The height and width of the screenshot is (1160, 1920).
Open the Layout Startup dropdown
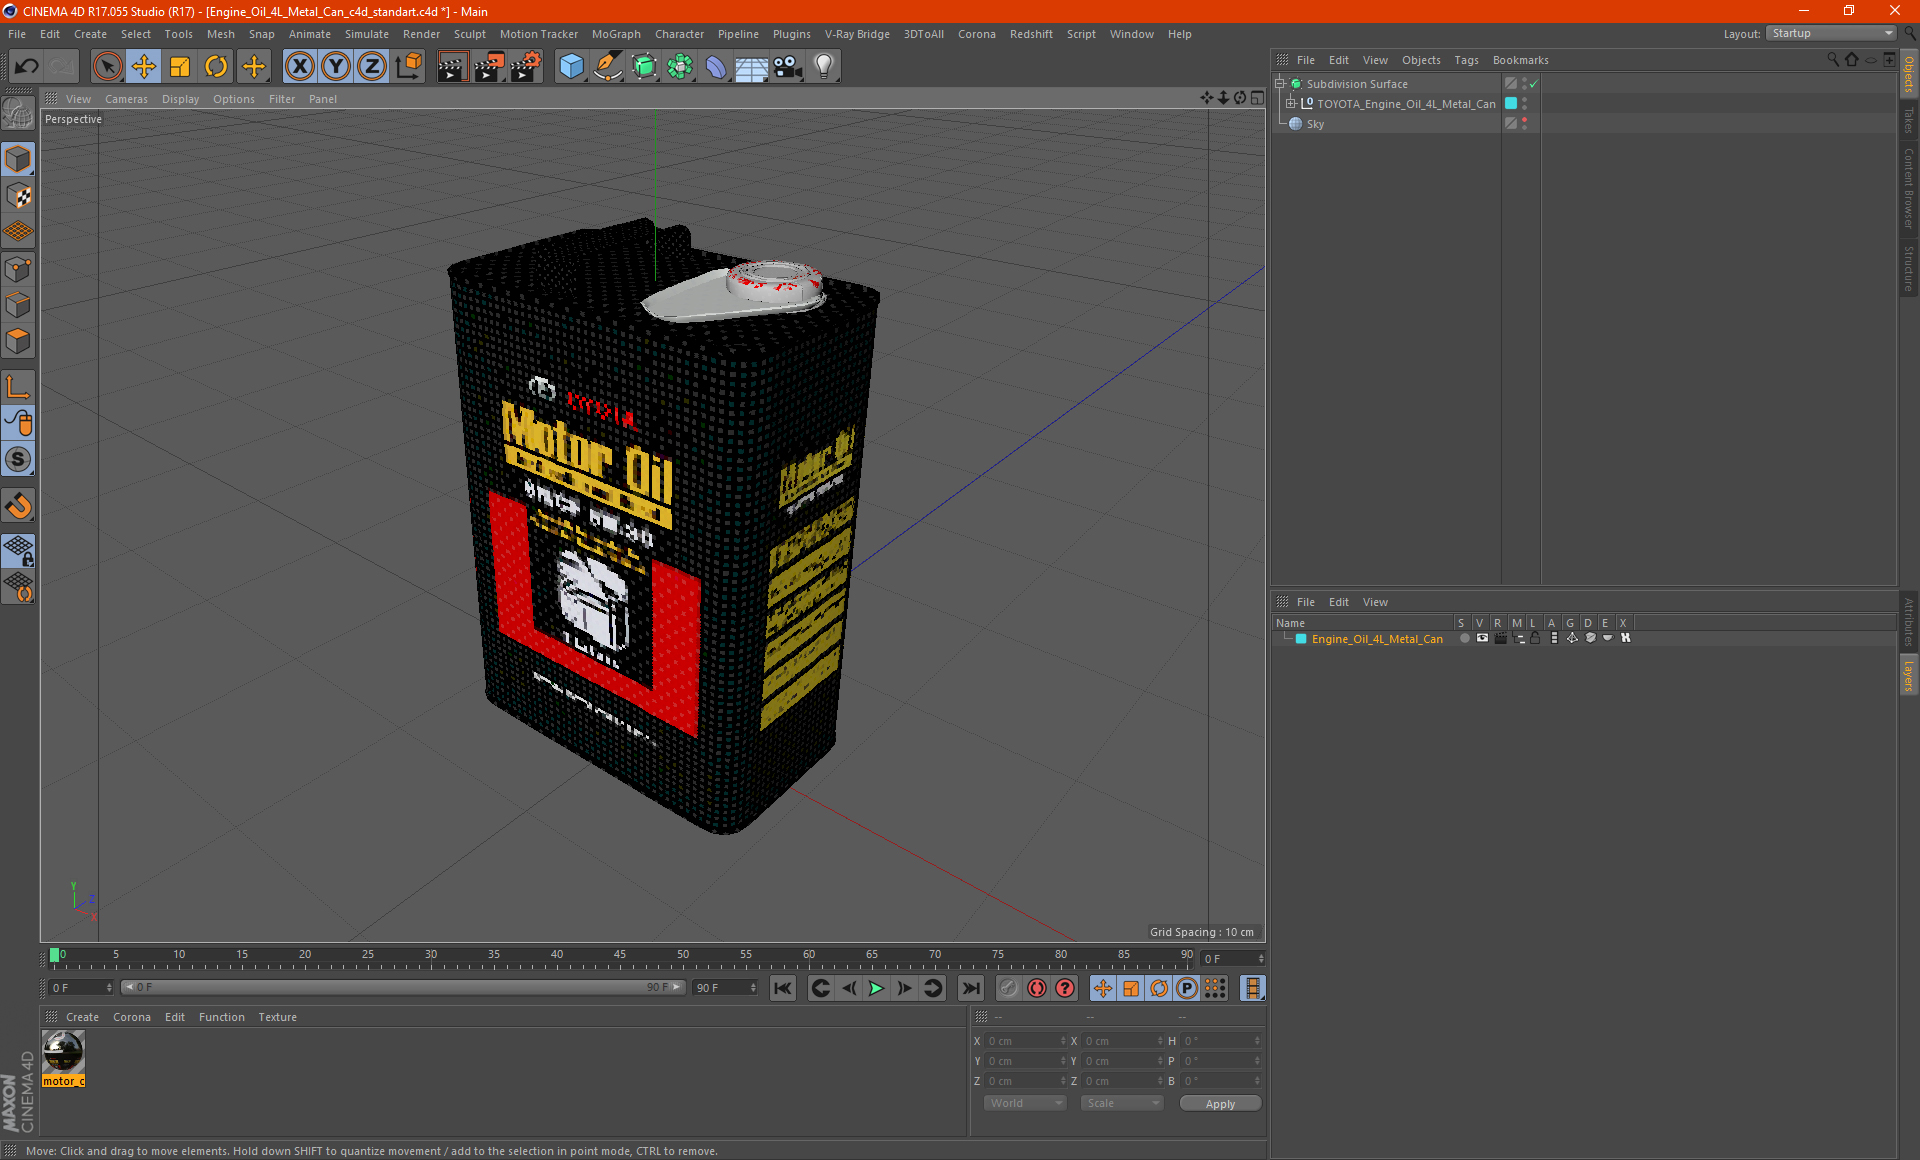1831,34
